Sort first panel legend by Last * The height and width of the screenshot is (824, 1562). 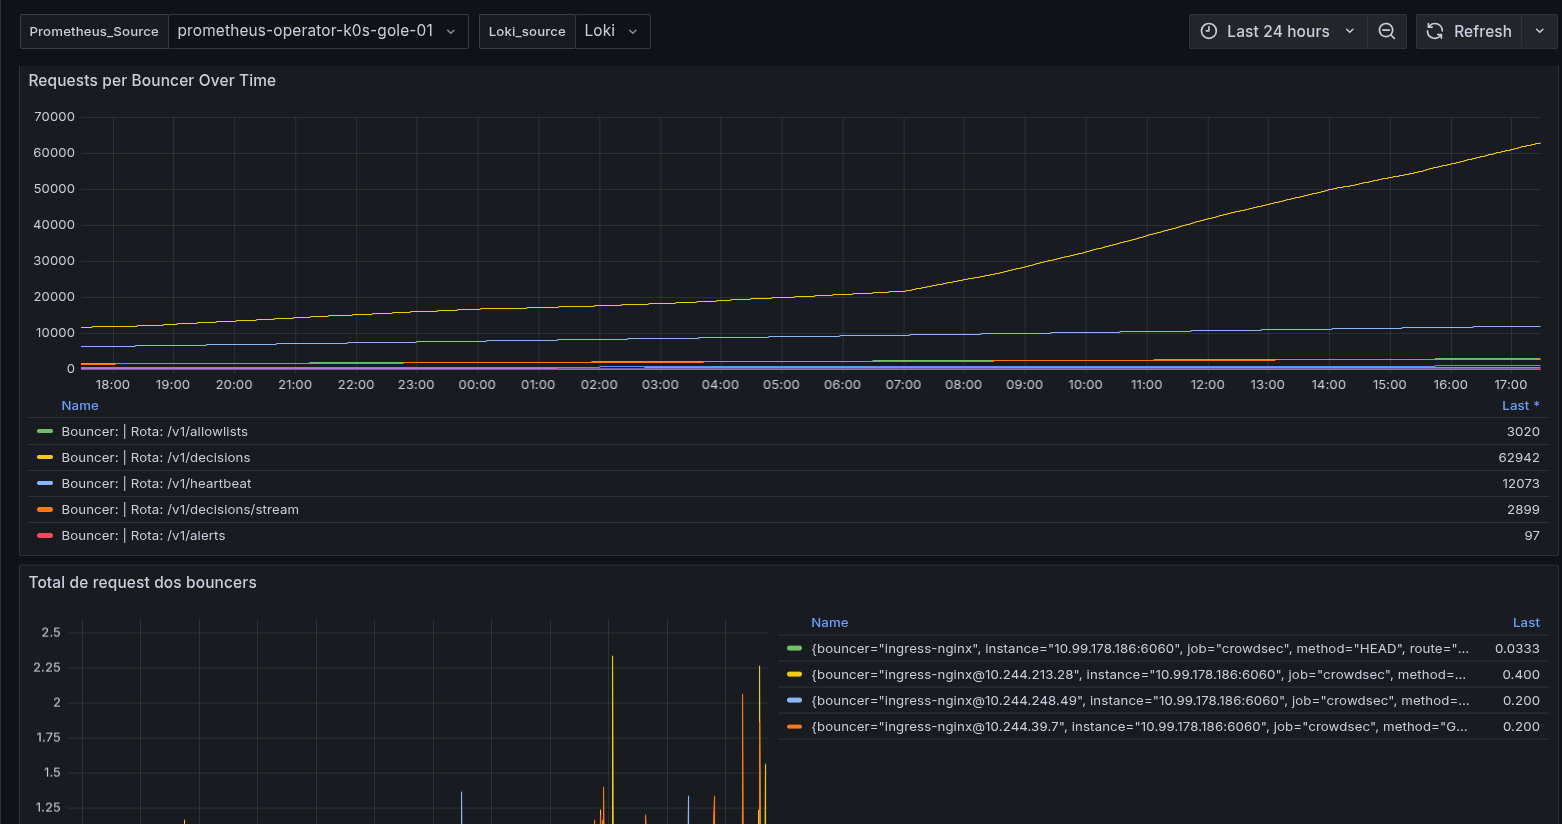(x=1521, y=406)
